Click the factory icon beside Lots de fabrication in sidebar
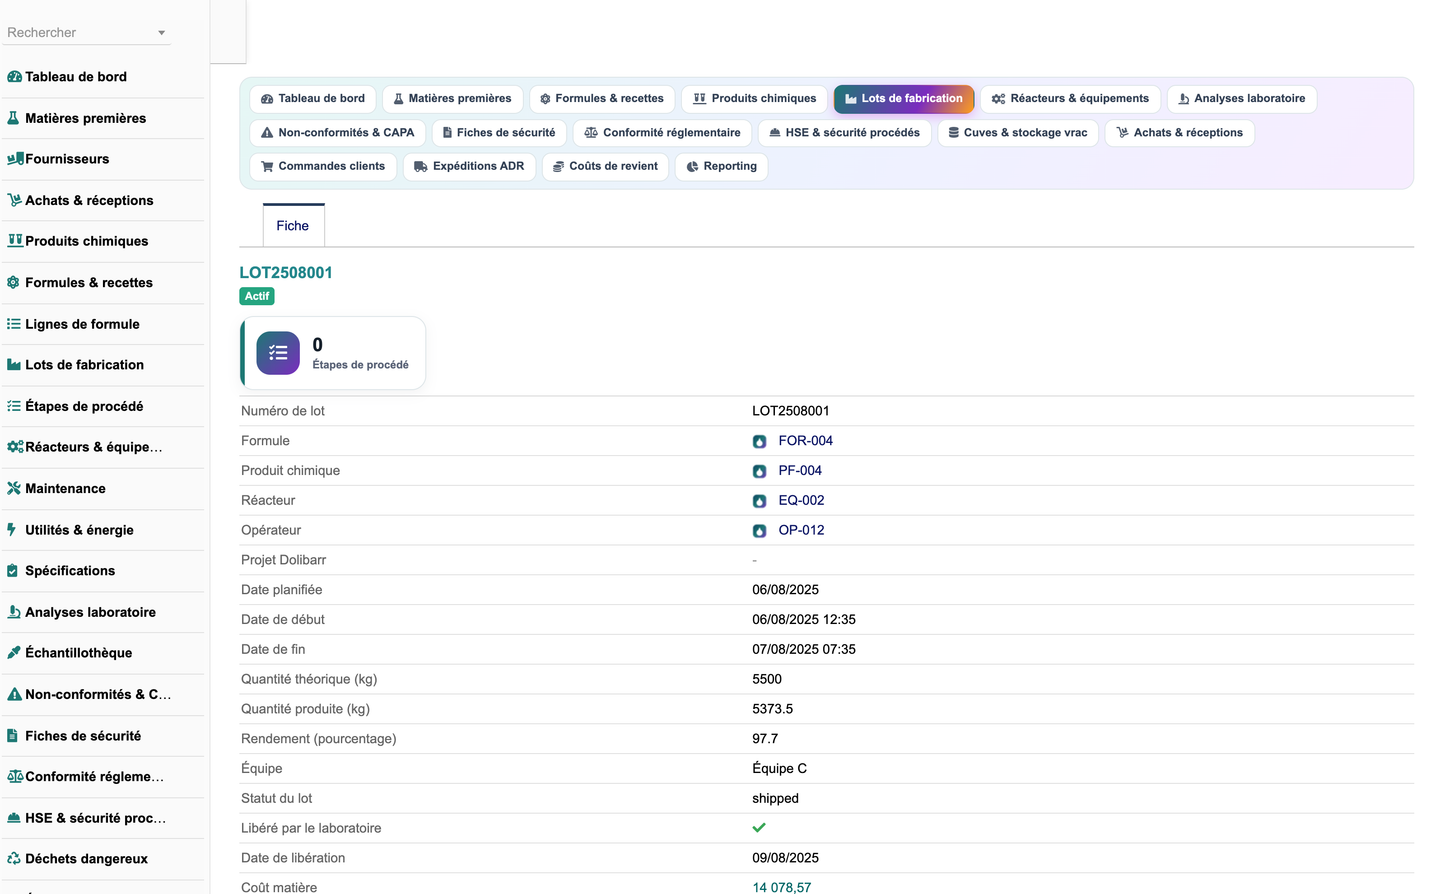 (x=14, y=365)
